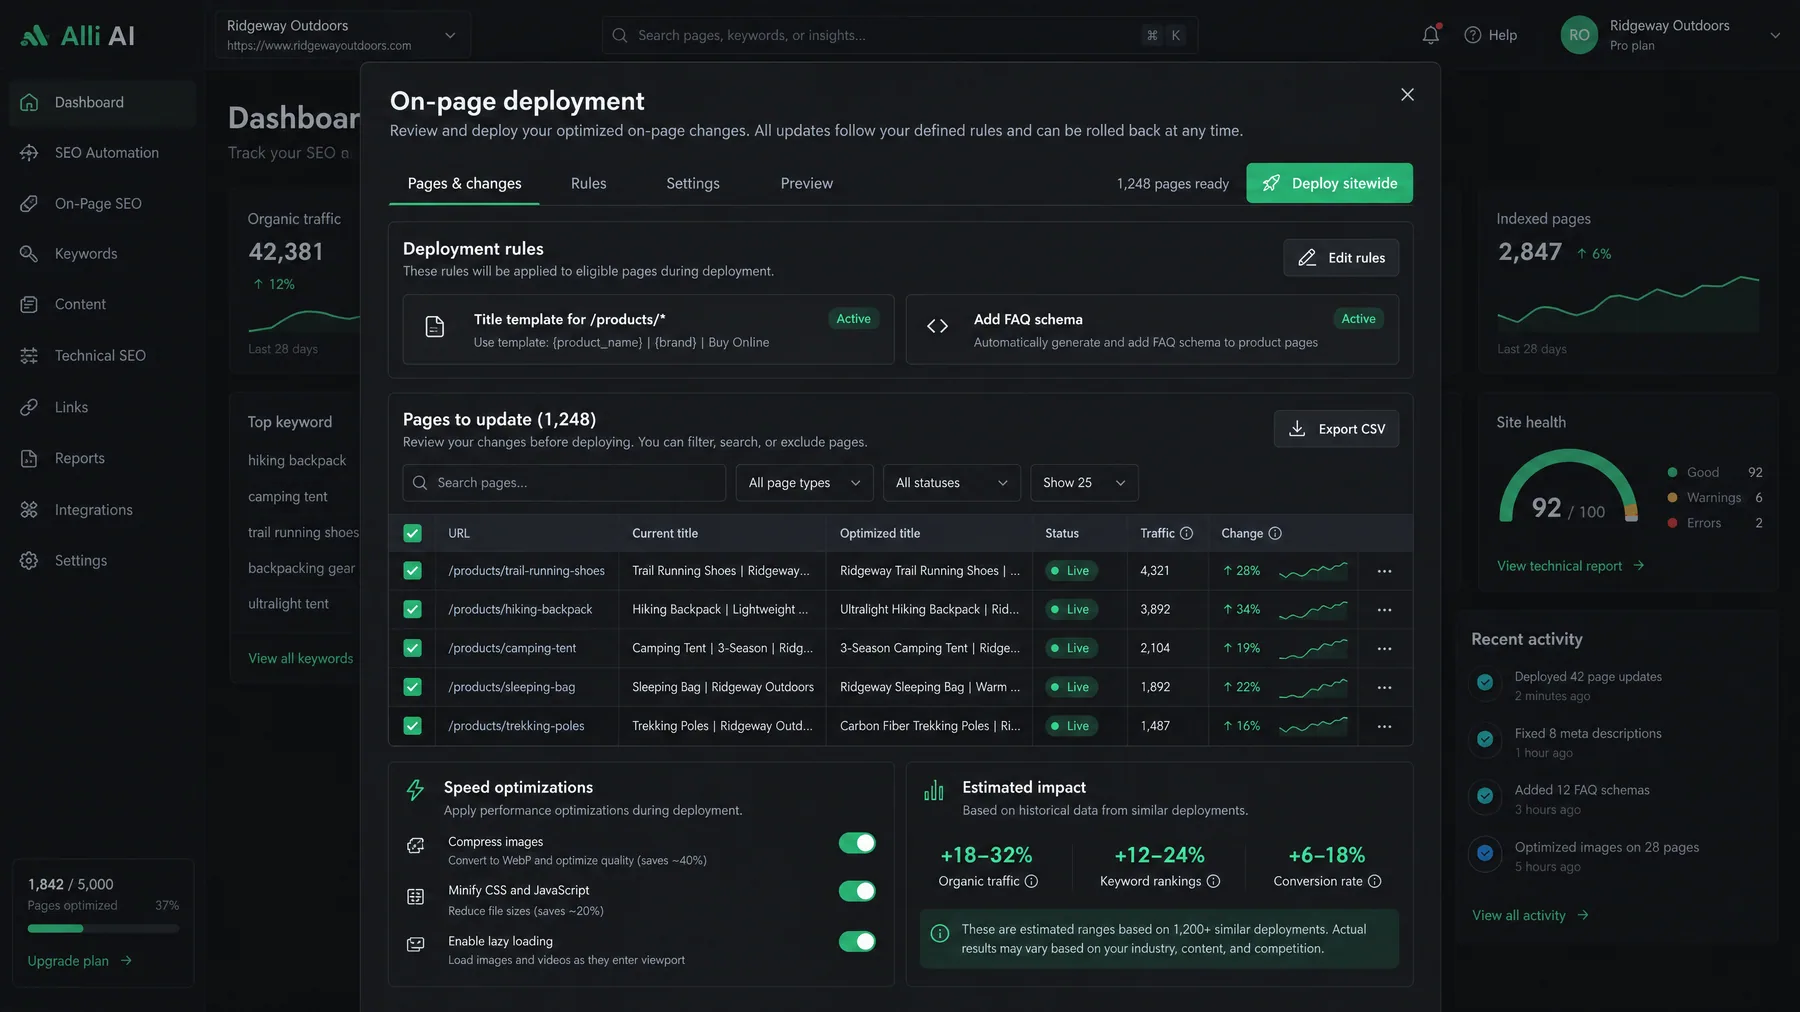Toggle the select-all header checkbox
Image resolution: width=1800 pixels, height=1012 pixels.
(412, 534)
